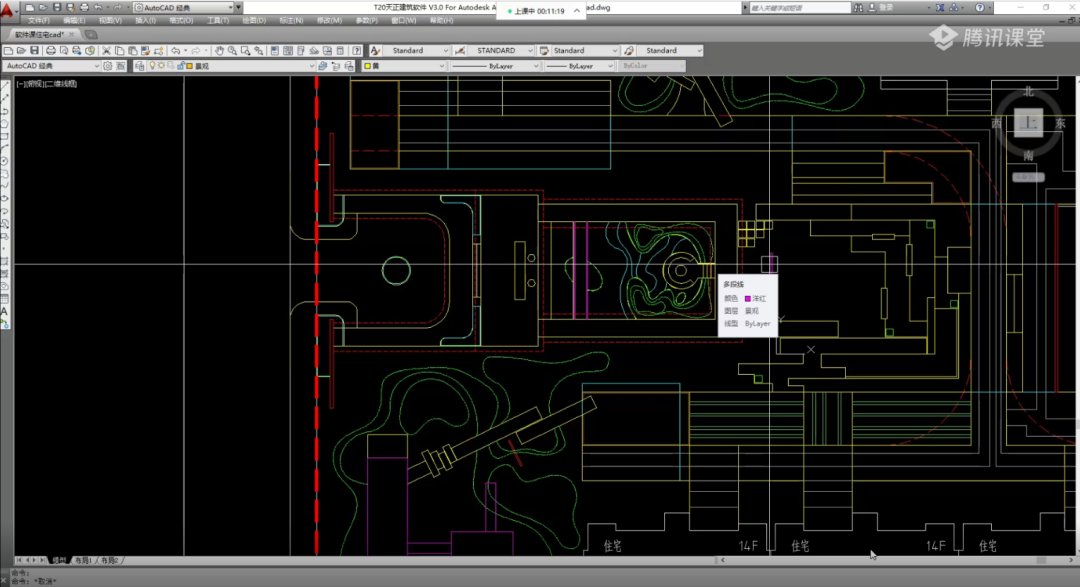Select the Circle draw tool
Image resolution: width=1080 pixels, height=587 pixels.
point(5,161)
